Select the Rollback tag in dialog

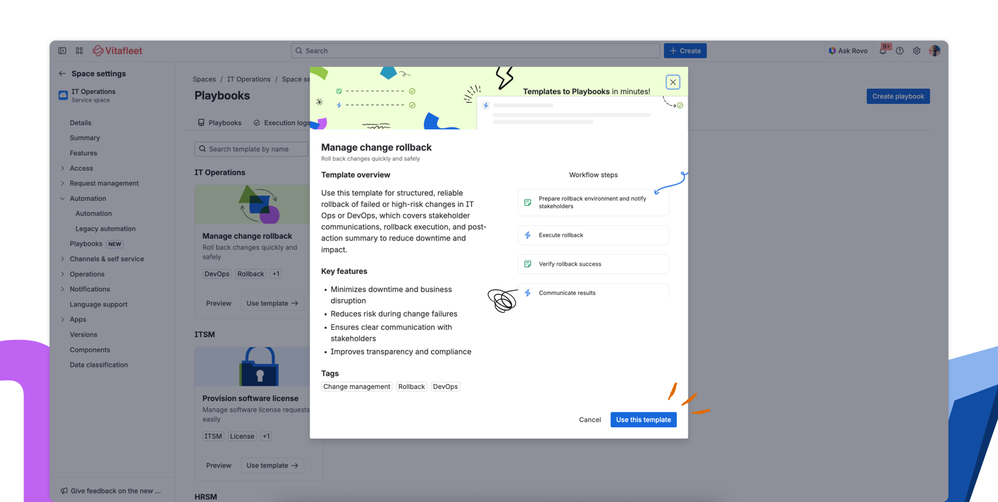point(411,387)
